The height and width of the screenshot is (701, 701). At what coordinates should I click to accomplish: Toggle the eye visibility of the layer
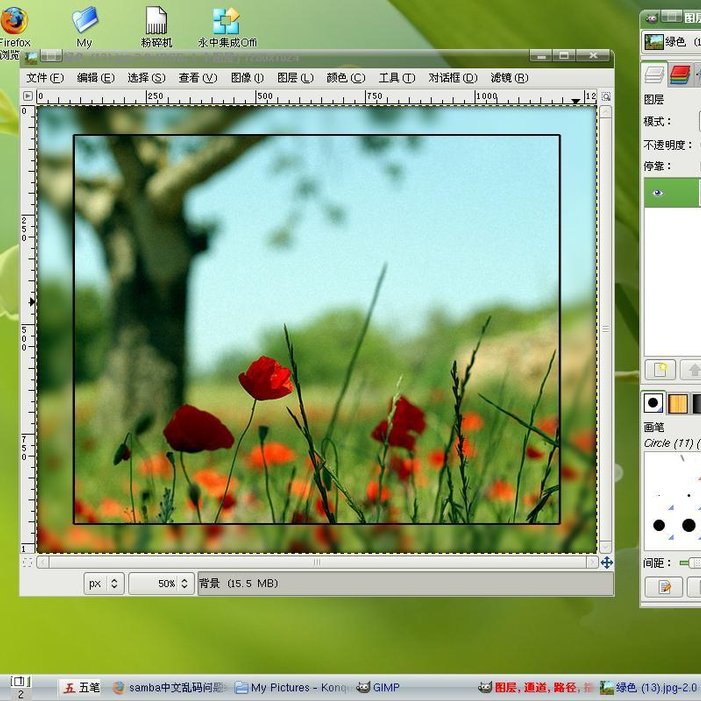(658, 192)
